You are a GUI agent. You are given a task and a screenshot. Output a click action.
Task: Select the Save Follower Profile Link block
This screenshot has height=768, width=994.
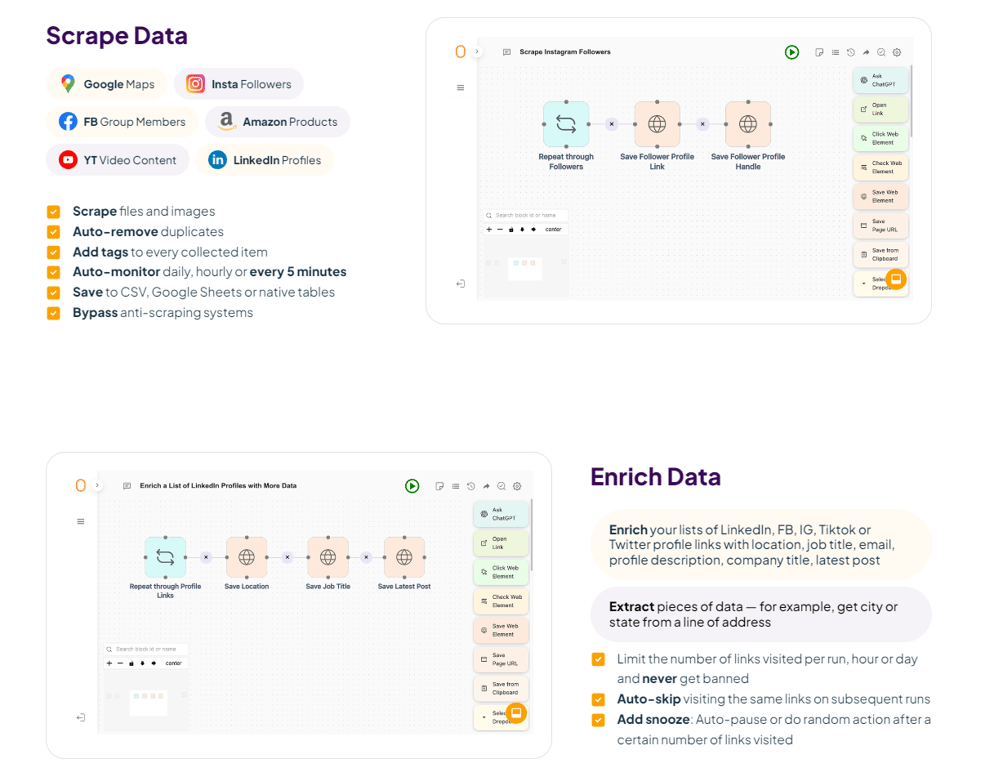[x=657, y=124]
